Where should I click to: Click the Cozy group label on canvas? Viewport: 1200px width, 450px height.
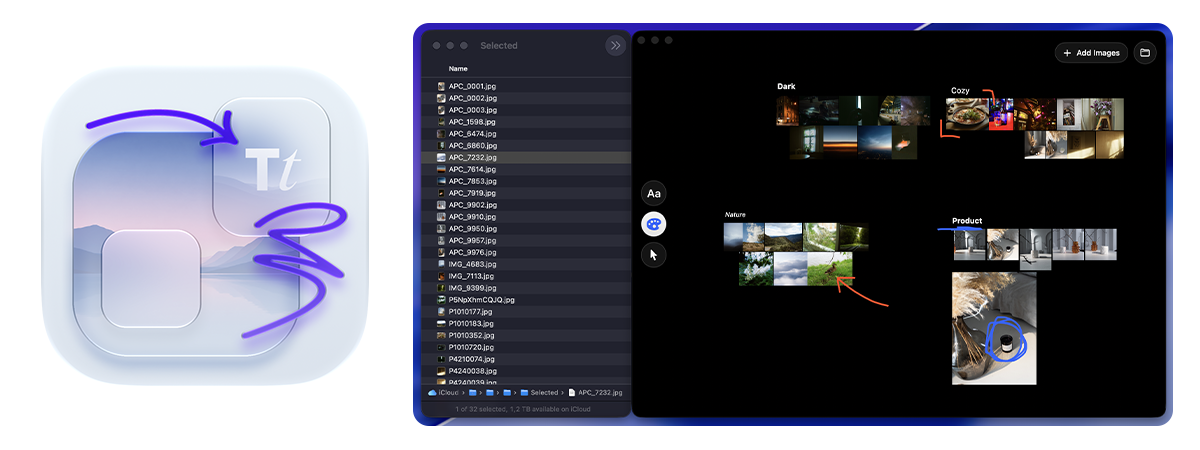click(960, 91)
